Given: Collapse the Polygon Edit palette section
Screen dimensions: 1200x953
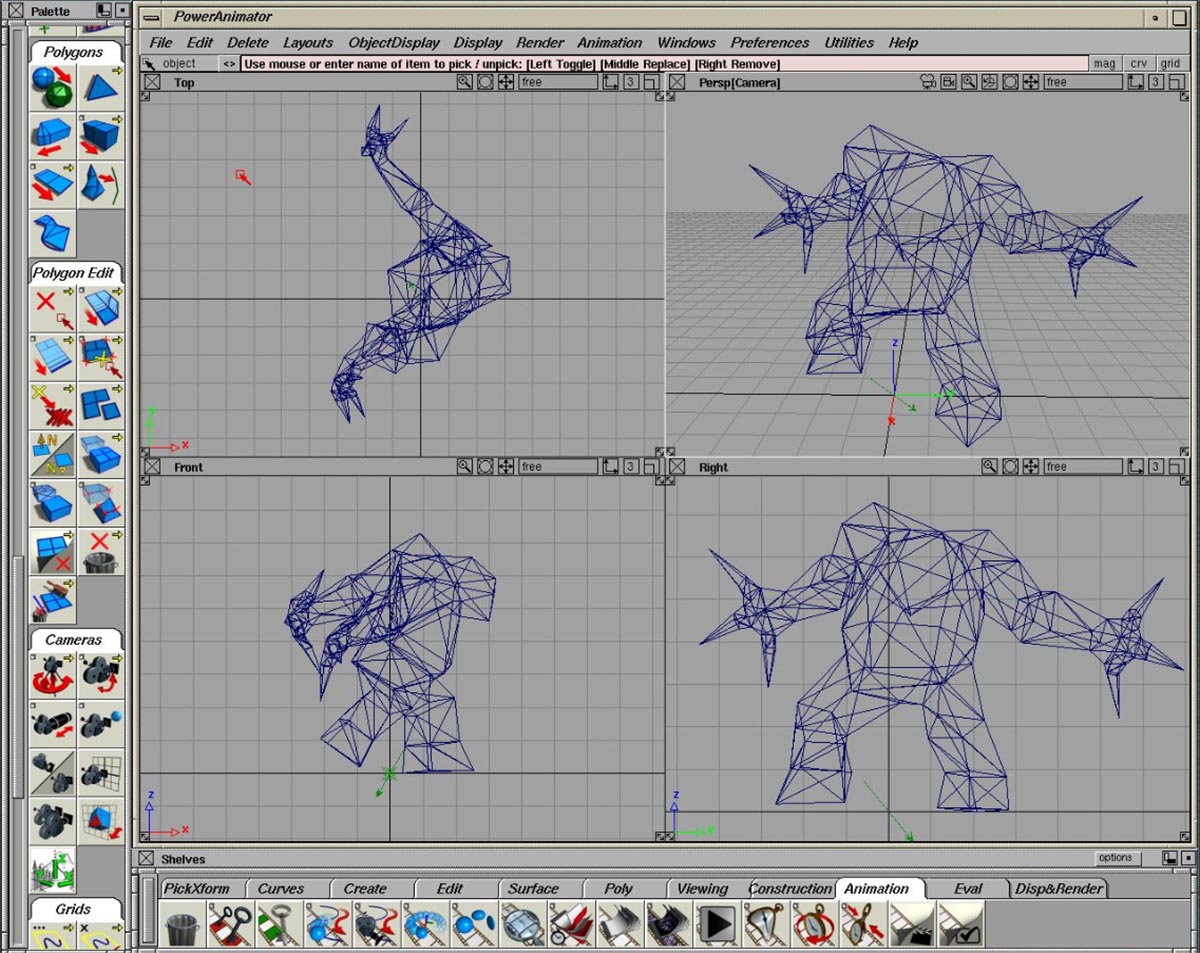Looking at the screenshot, I should [74, 273].
